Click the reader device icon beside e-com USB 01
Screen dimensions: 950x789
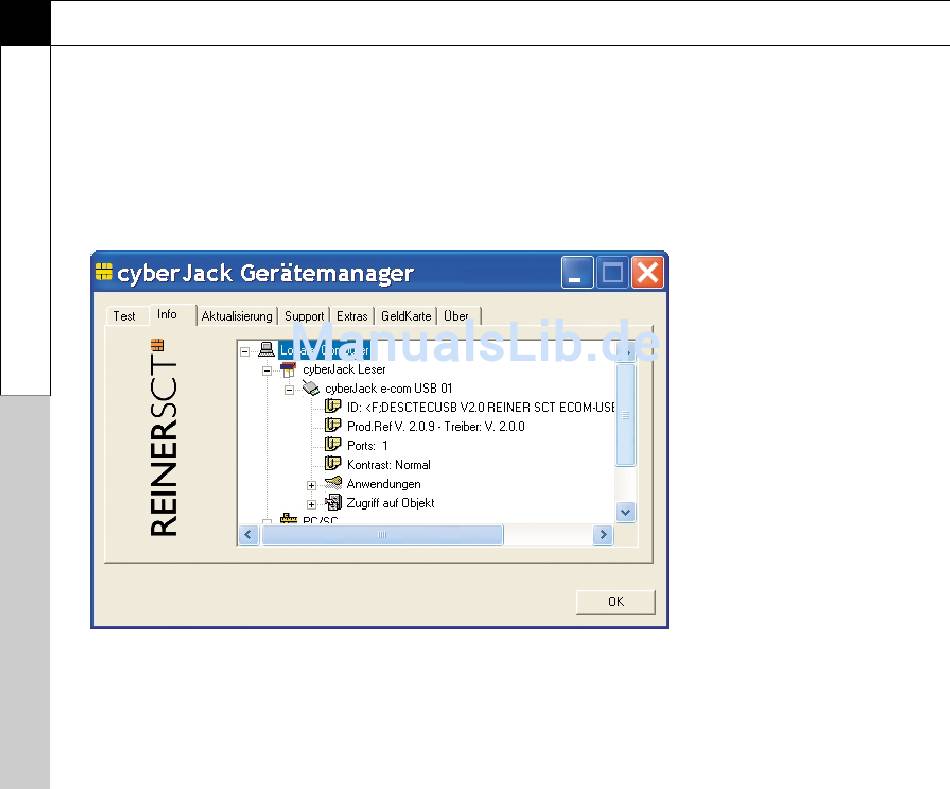(x=311, y=388)
